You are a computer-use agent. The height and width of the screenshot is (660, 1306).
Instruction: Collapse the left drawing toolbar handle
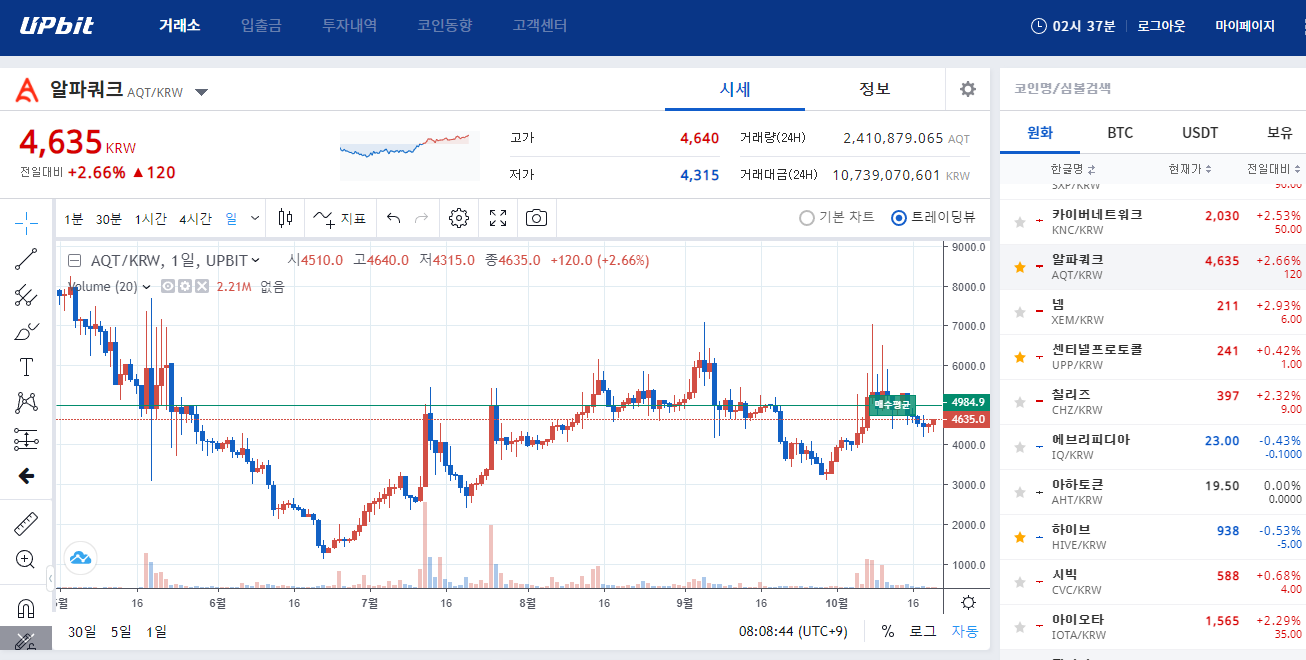(x=50, y=577)
